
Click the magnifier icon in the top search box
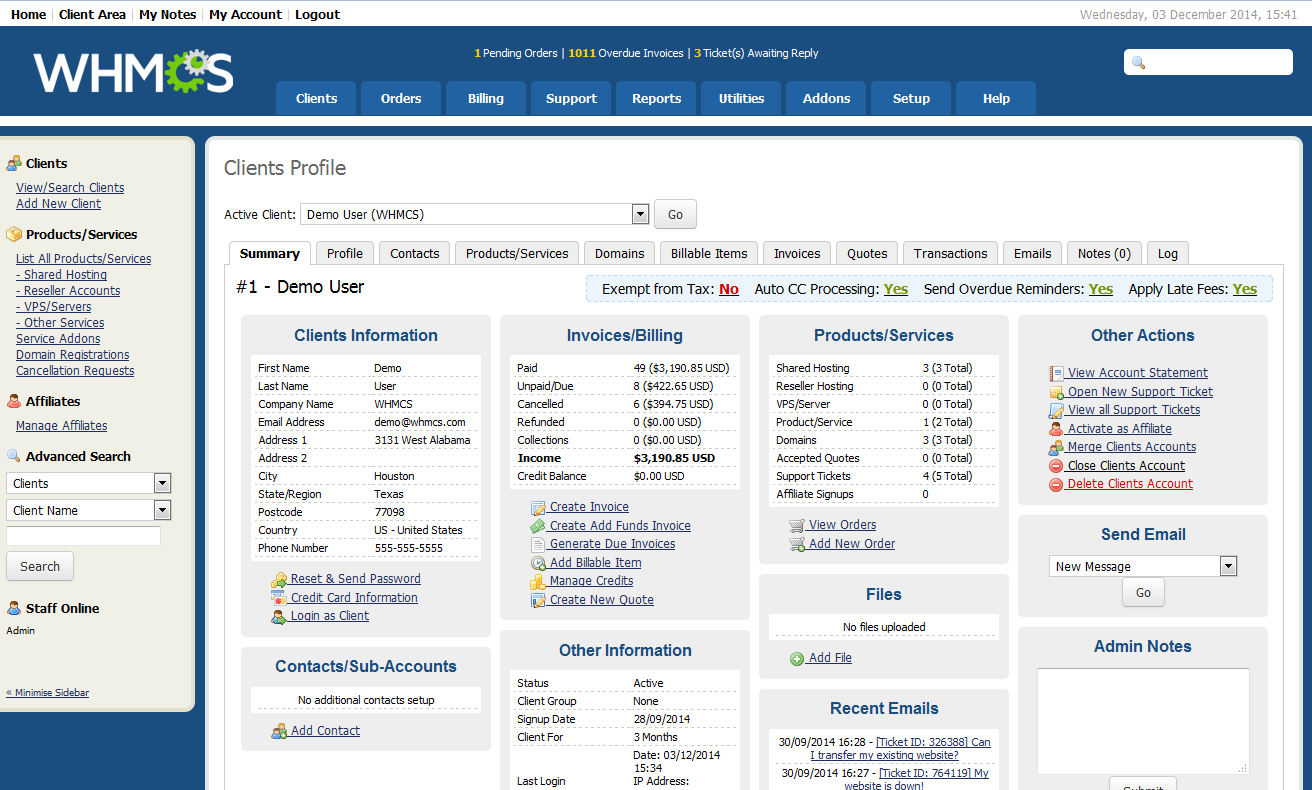(x=1138, y=63)
